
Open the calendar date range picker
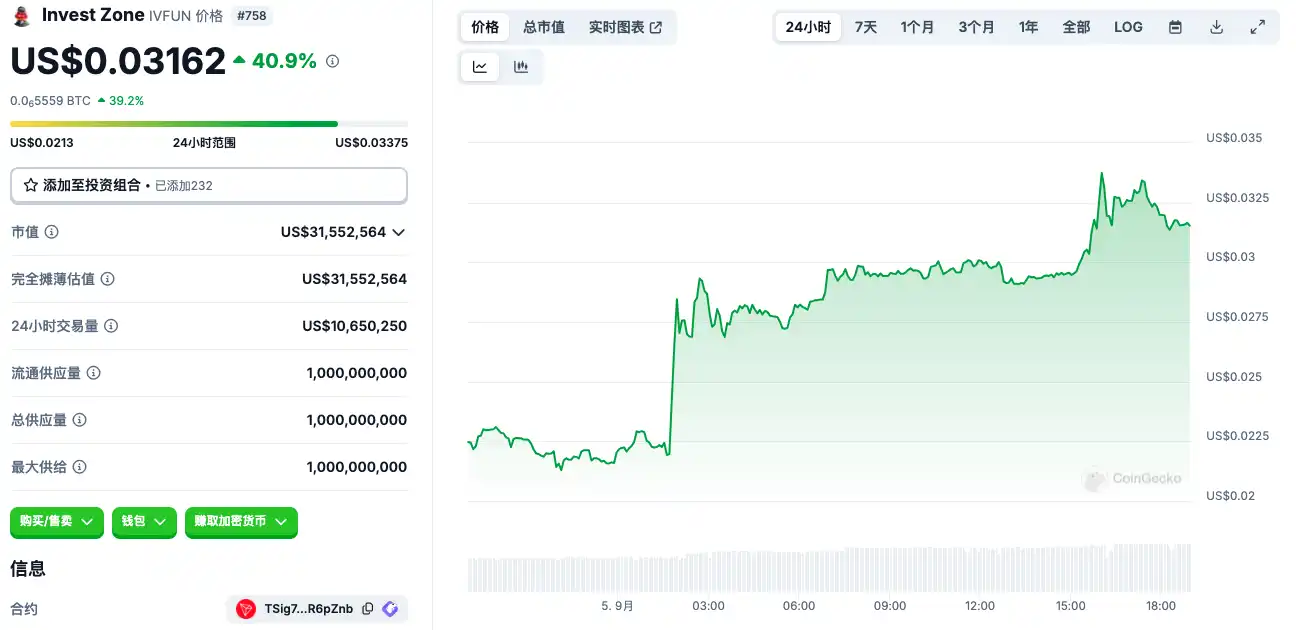[x=1175, y=27]
